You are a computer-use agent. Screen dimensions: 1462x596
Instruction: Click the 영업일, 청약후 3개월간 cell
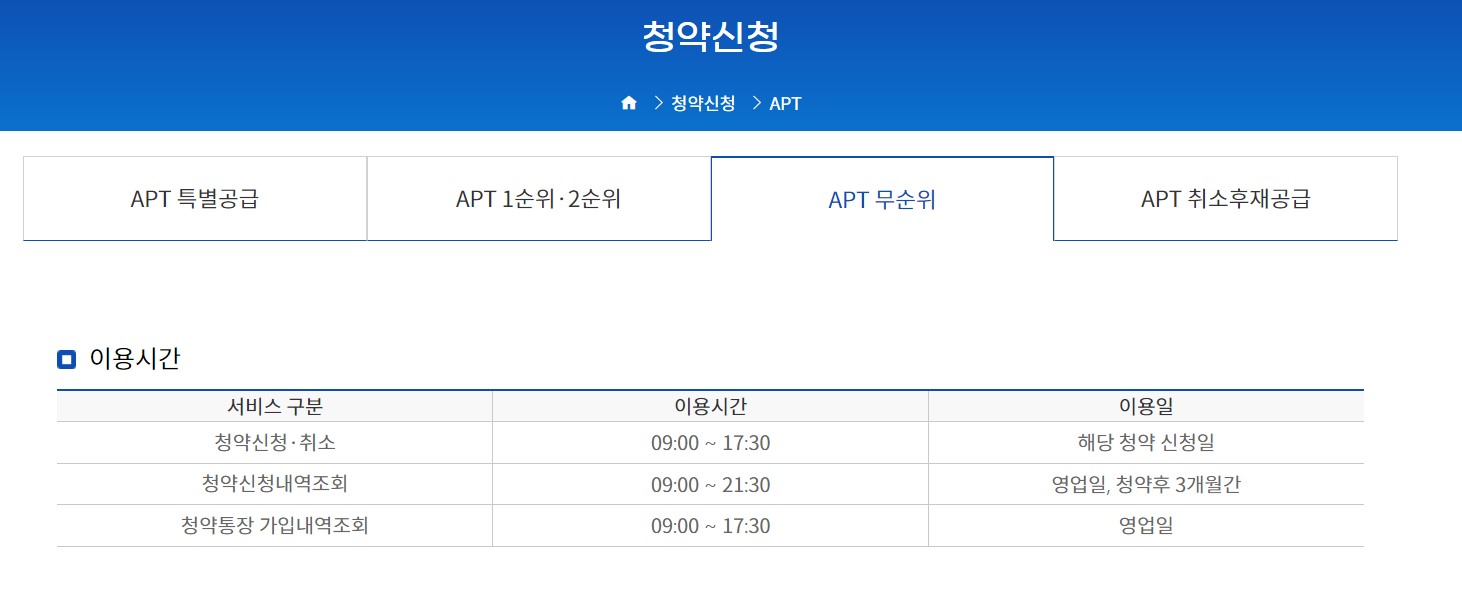tap(1146, 484)
